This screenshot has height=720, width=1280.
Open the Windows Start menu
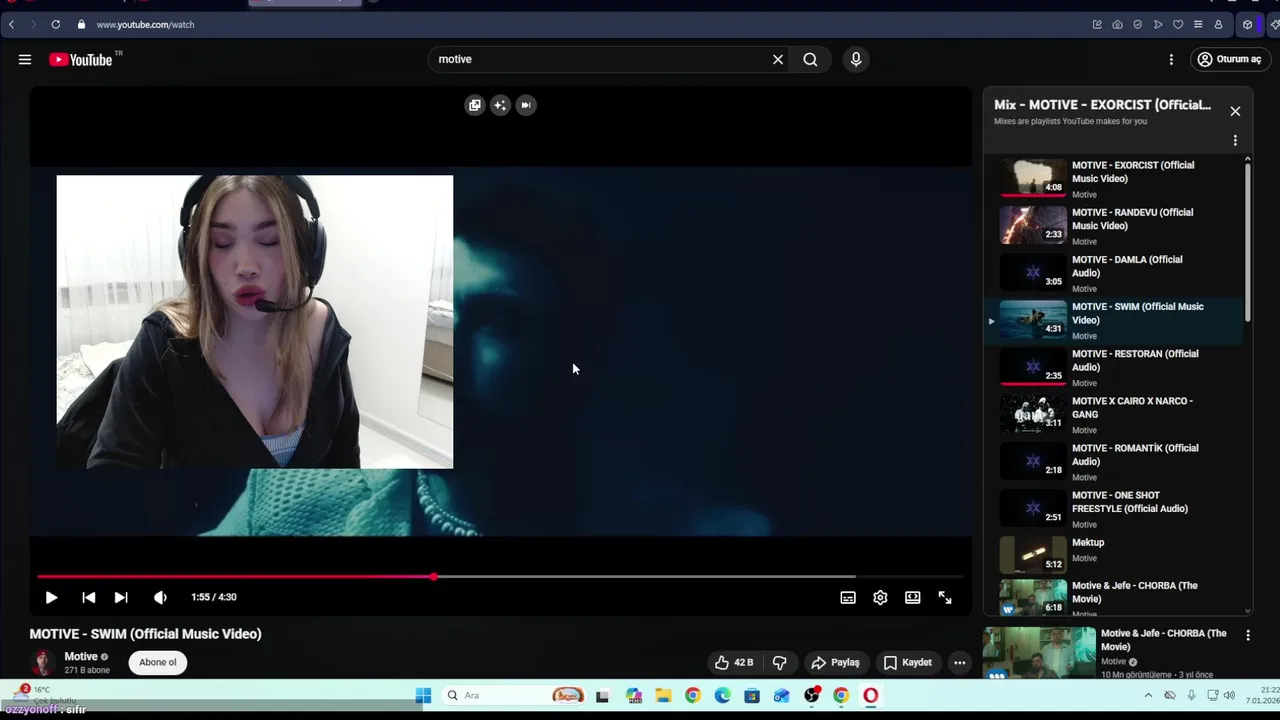pos(423,696)
